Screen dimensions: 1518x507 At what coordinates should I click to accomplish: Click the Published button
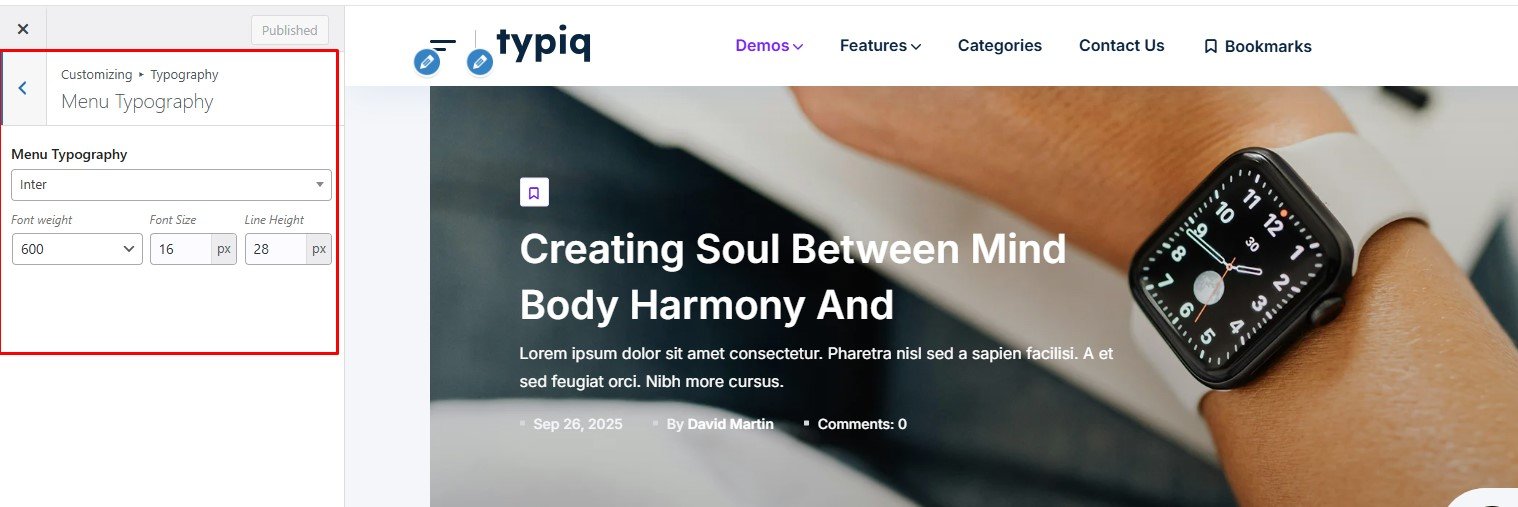tap(289, 30)
